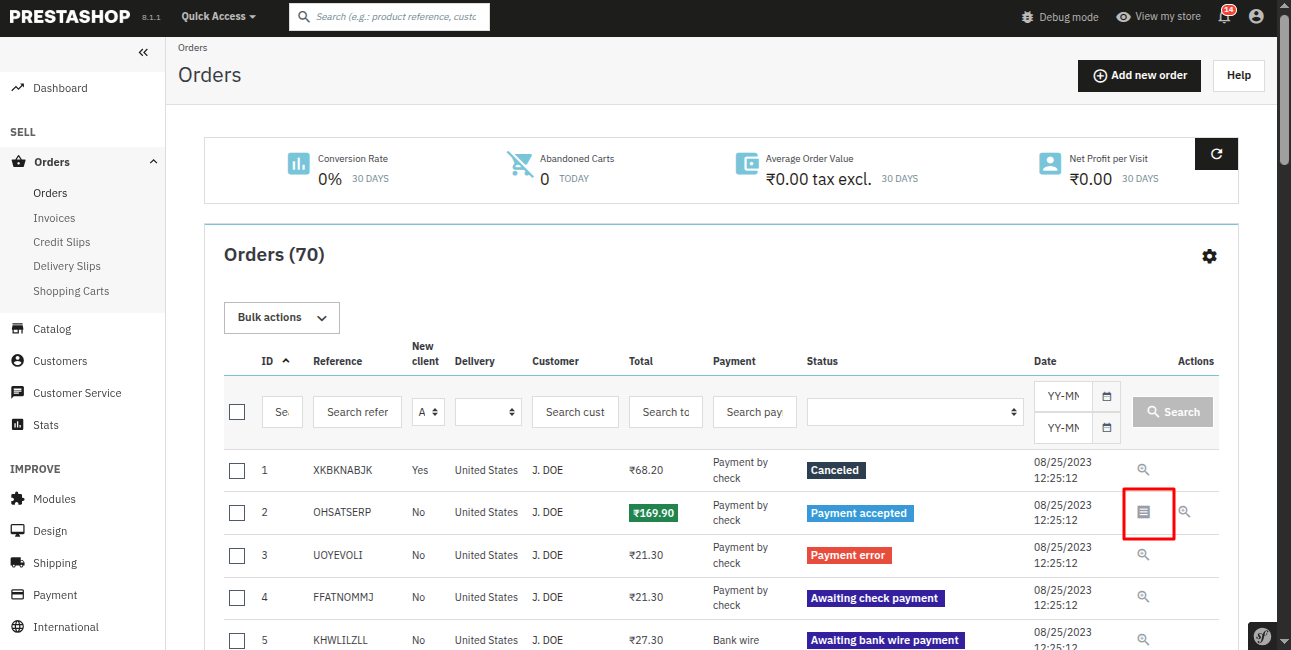
Task: View order KHWLILZLL with magnifier icon
Action: tap(1143, 640)
